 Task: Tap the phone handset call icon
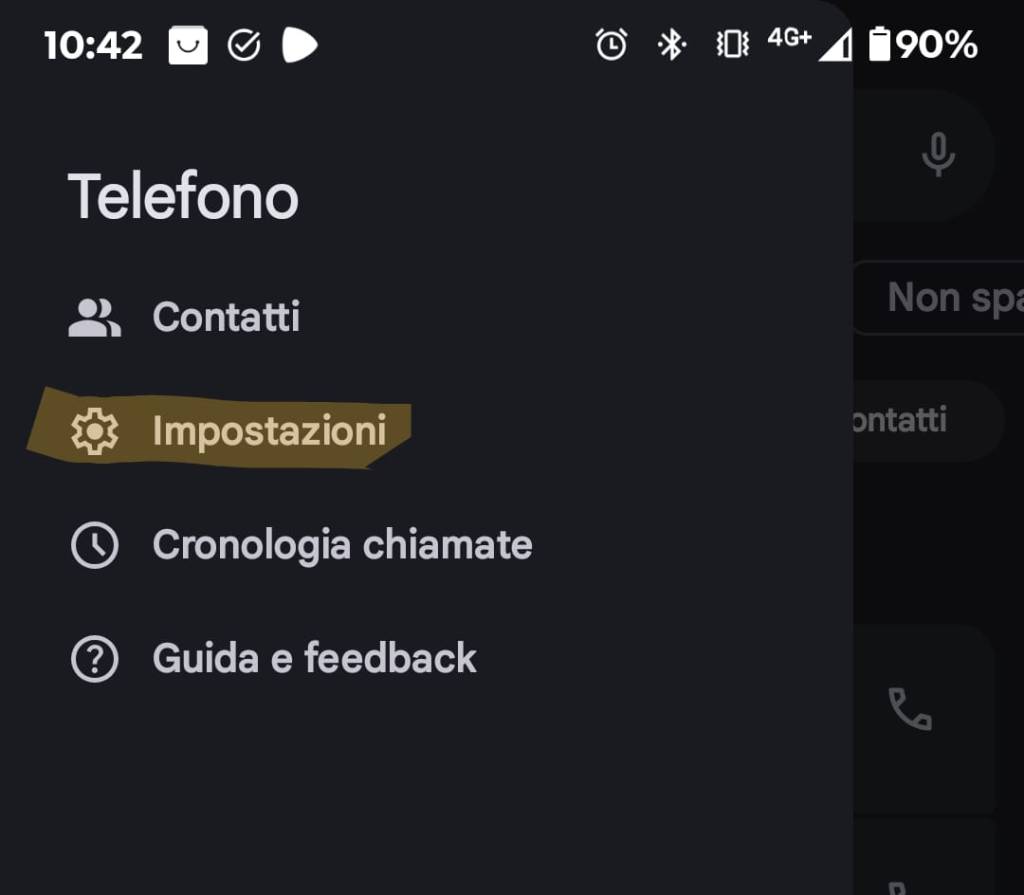(910, 709)
